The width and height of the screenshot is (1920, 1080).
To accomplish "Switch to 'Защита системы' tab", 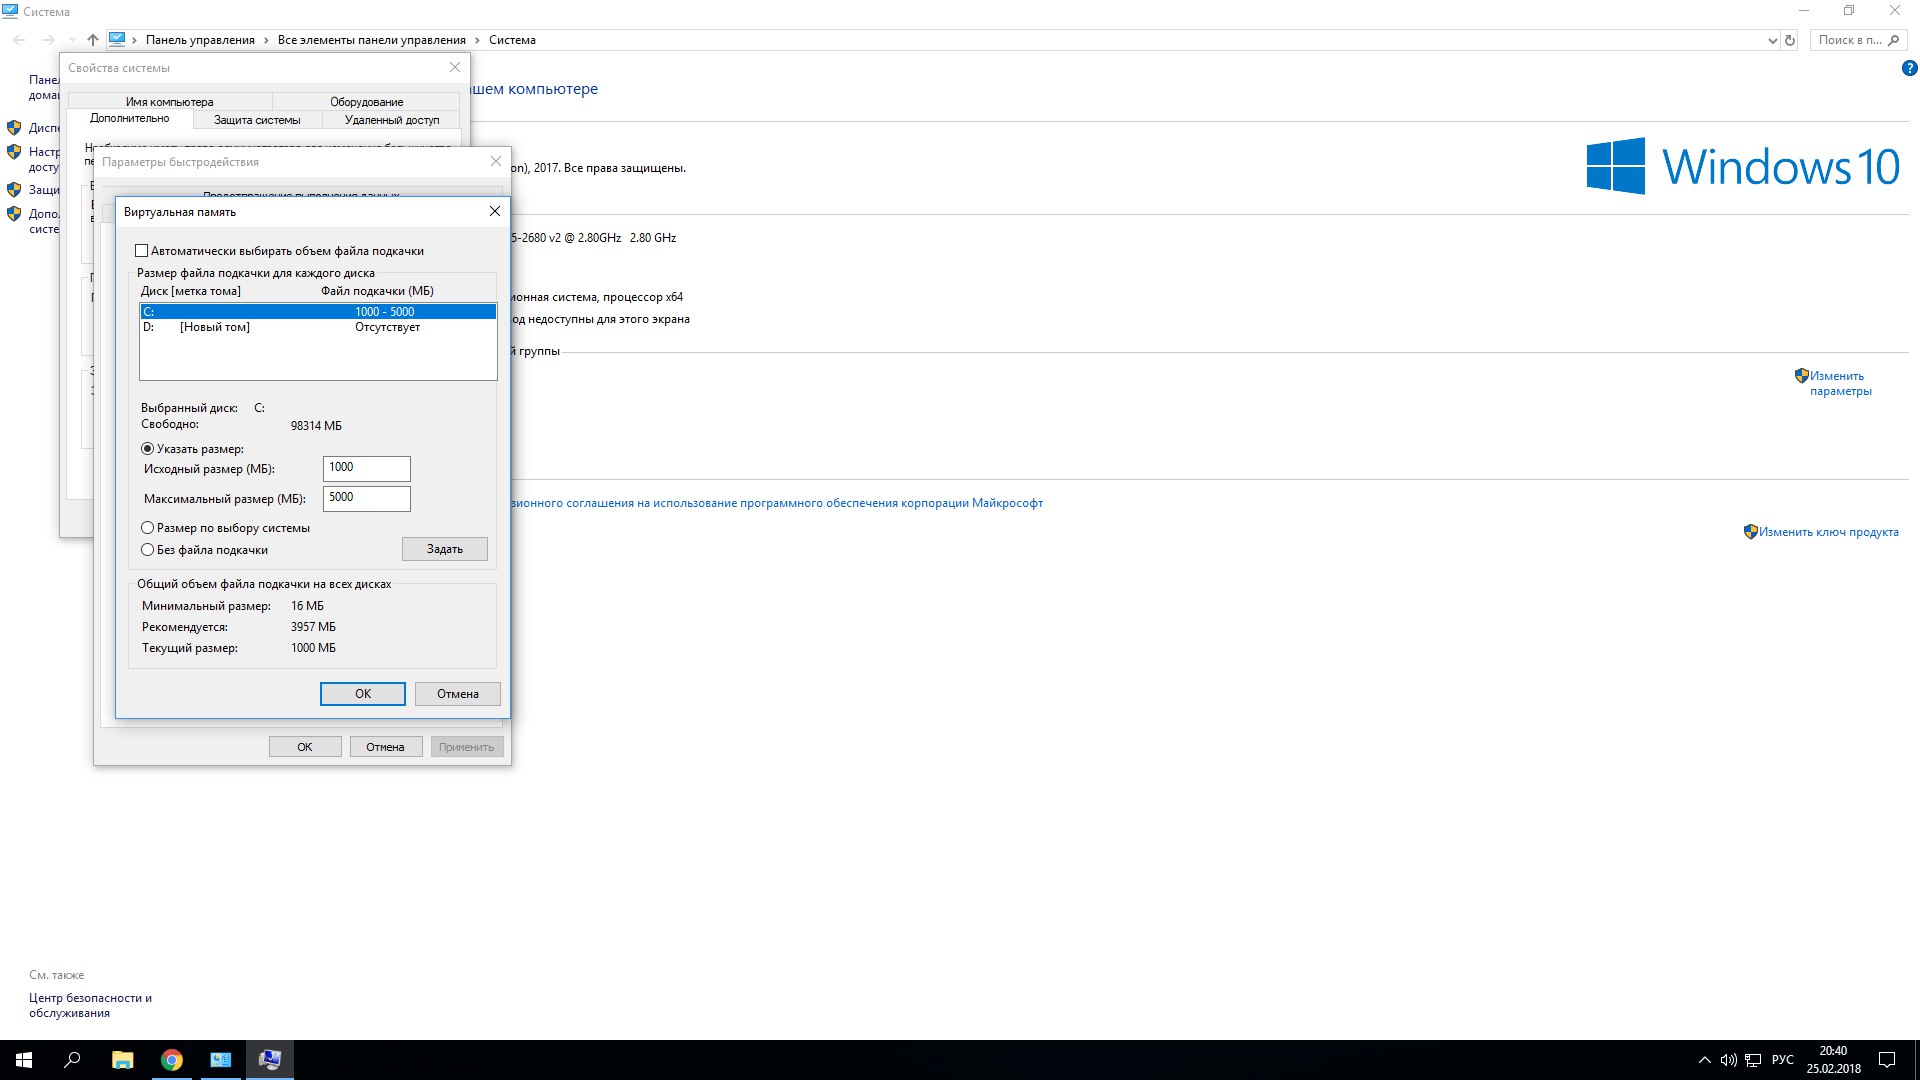I will pos(257,120).
